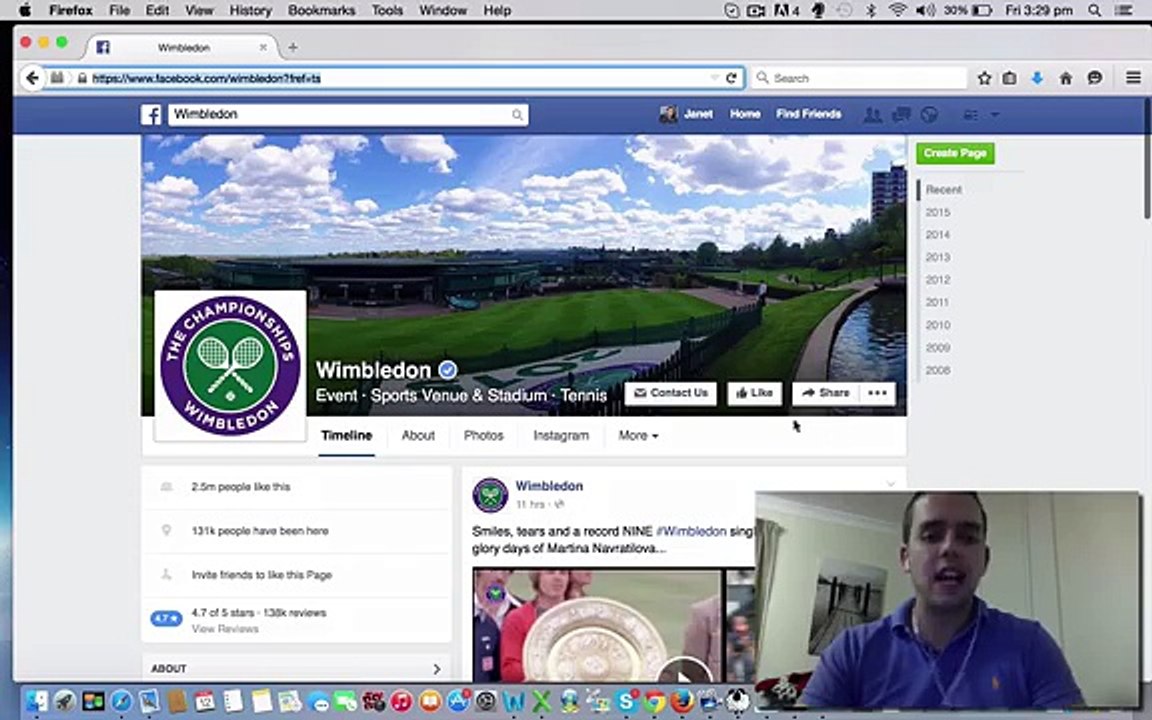The width and height of the screenshot is (1152, 720).
Task: Open the Notifications globe icon
Action: 929,115
